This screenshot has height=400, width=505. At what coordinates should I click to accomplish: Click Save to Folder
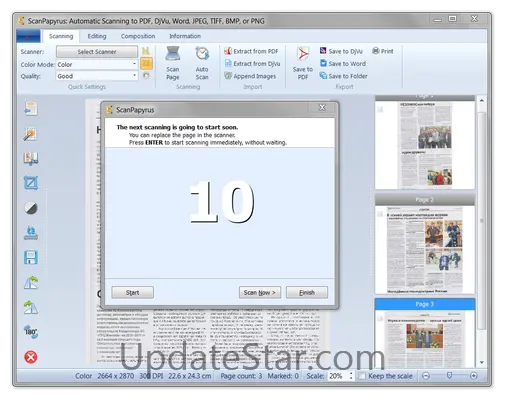(344, 76)
